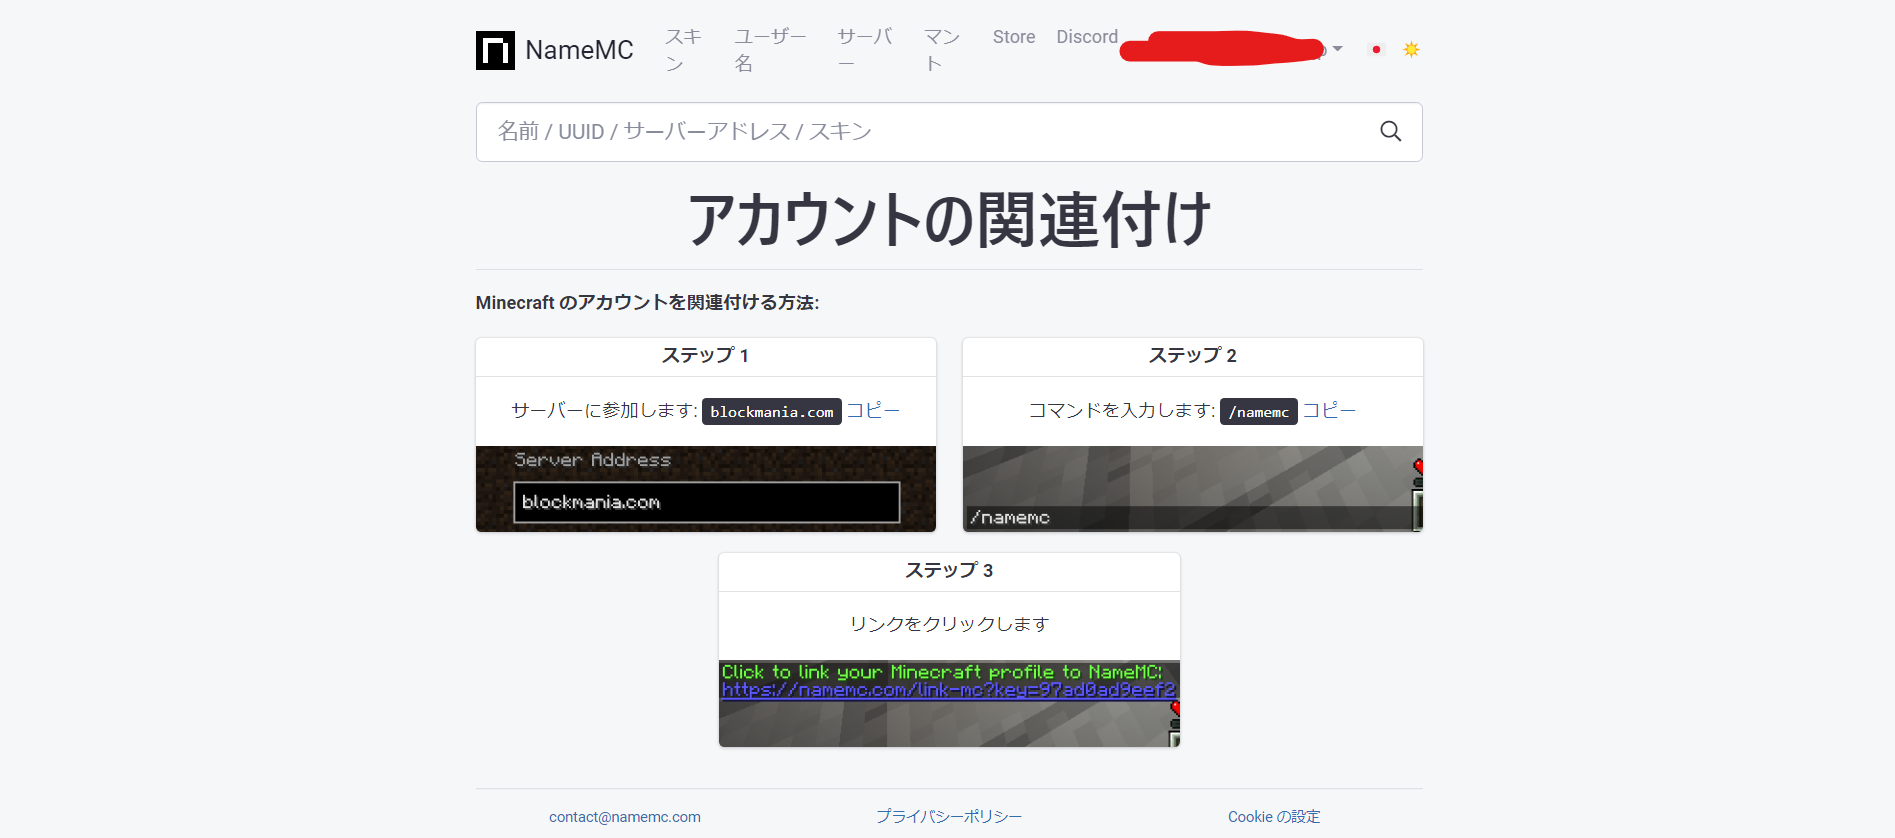Click the ステップ 3 card header
This screenshot has height=838, width=1895.
point(949,571)
